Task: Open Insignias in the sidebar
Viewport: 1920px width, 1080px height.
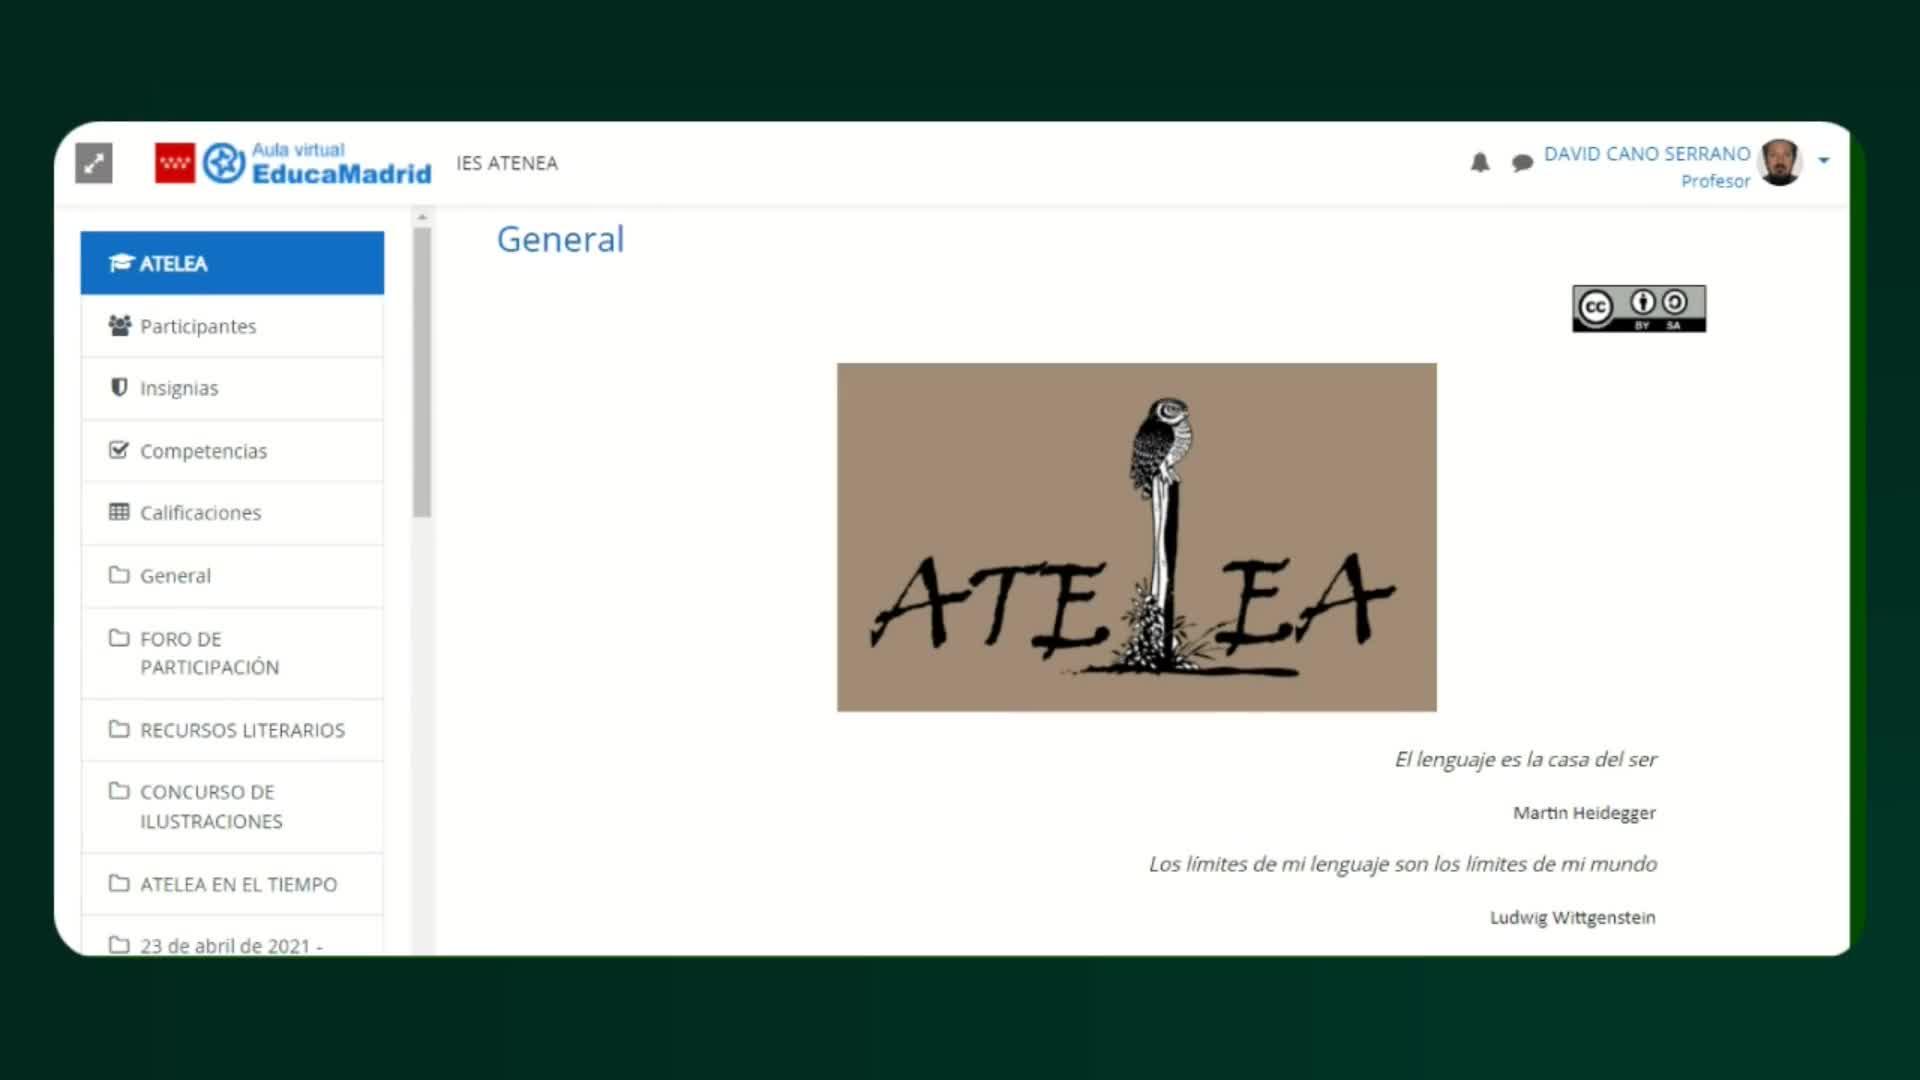Action: [x=179, y=388]
